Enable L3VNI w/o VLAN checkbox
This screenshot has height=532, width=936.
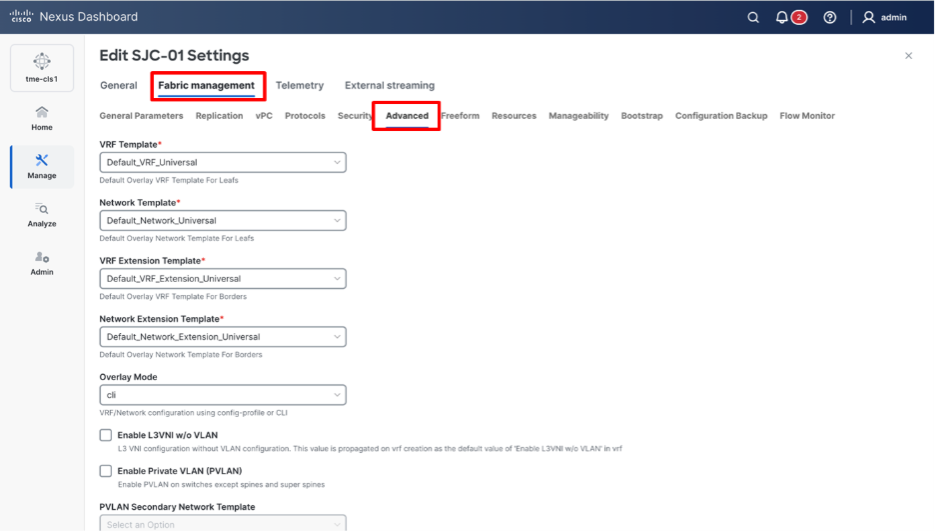(106, 435)
